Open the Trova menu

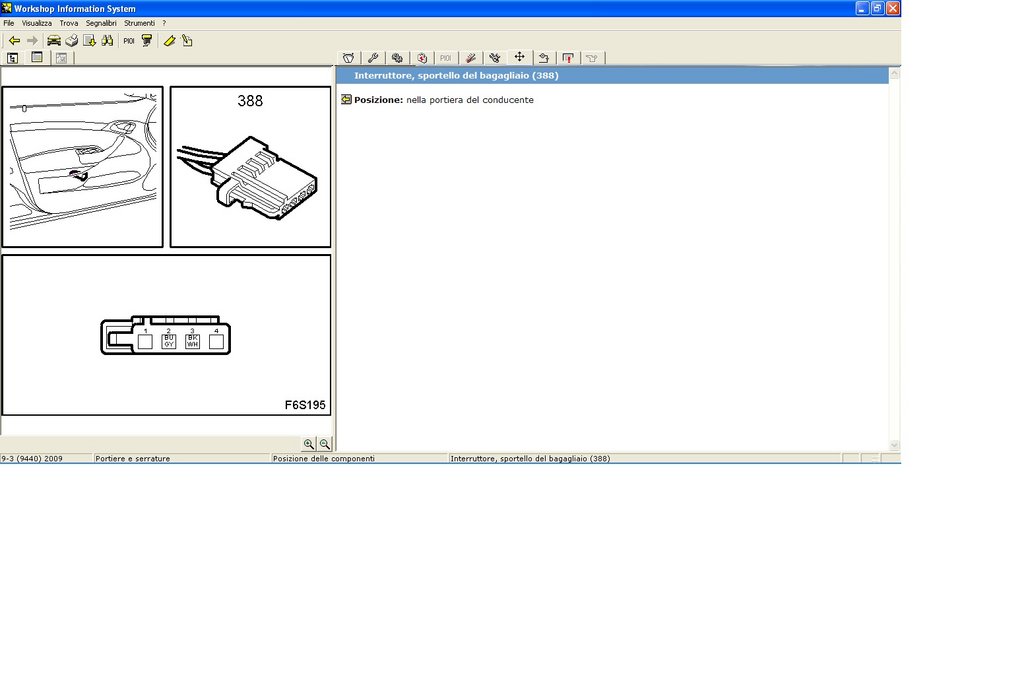[x=69, y=23]
